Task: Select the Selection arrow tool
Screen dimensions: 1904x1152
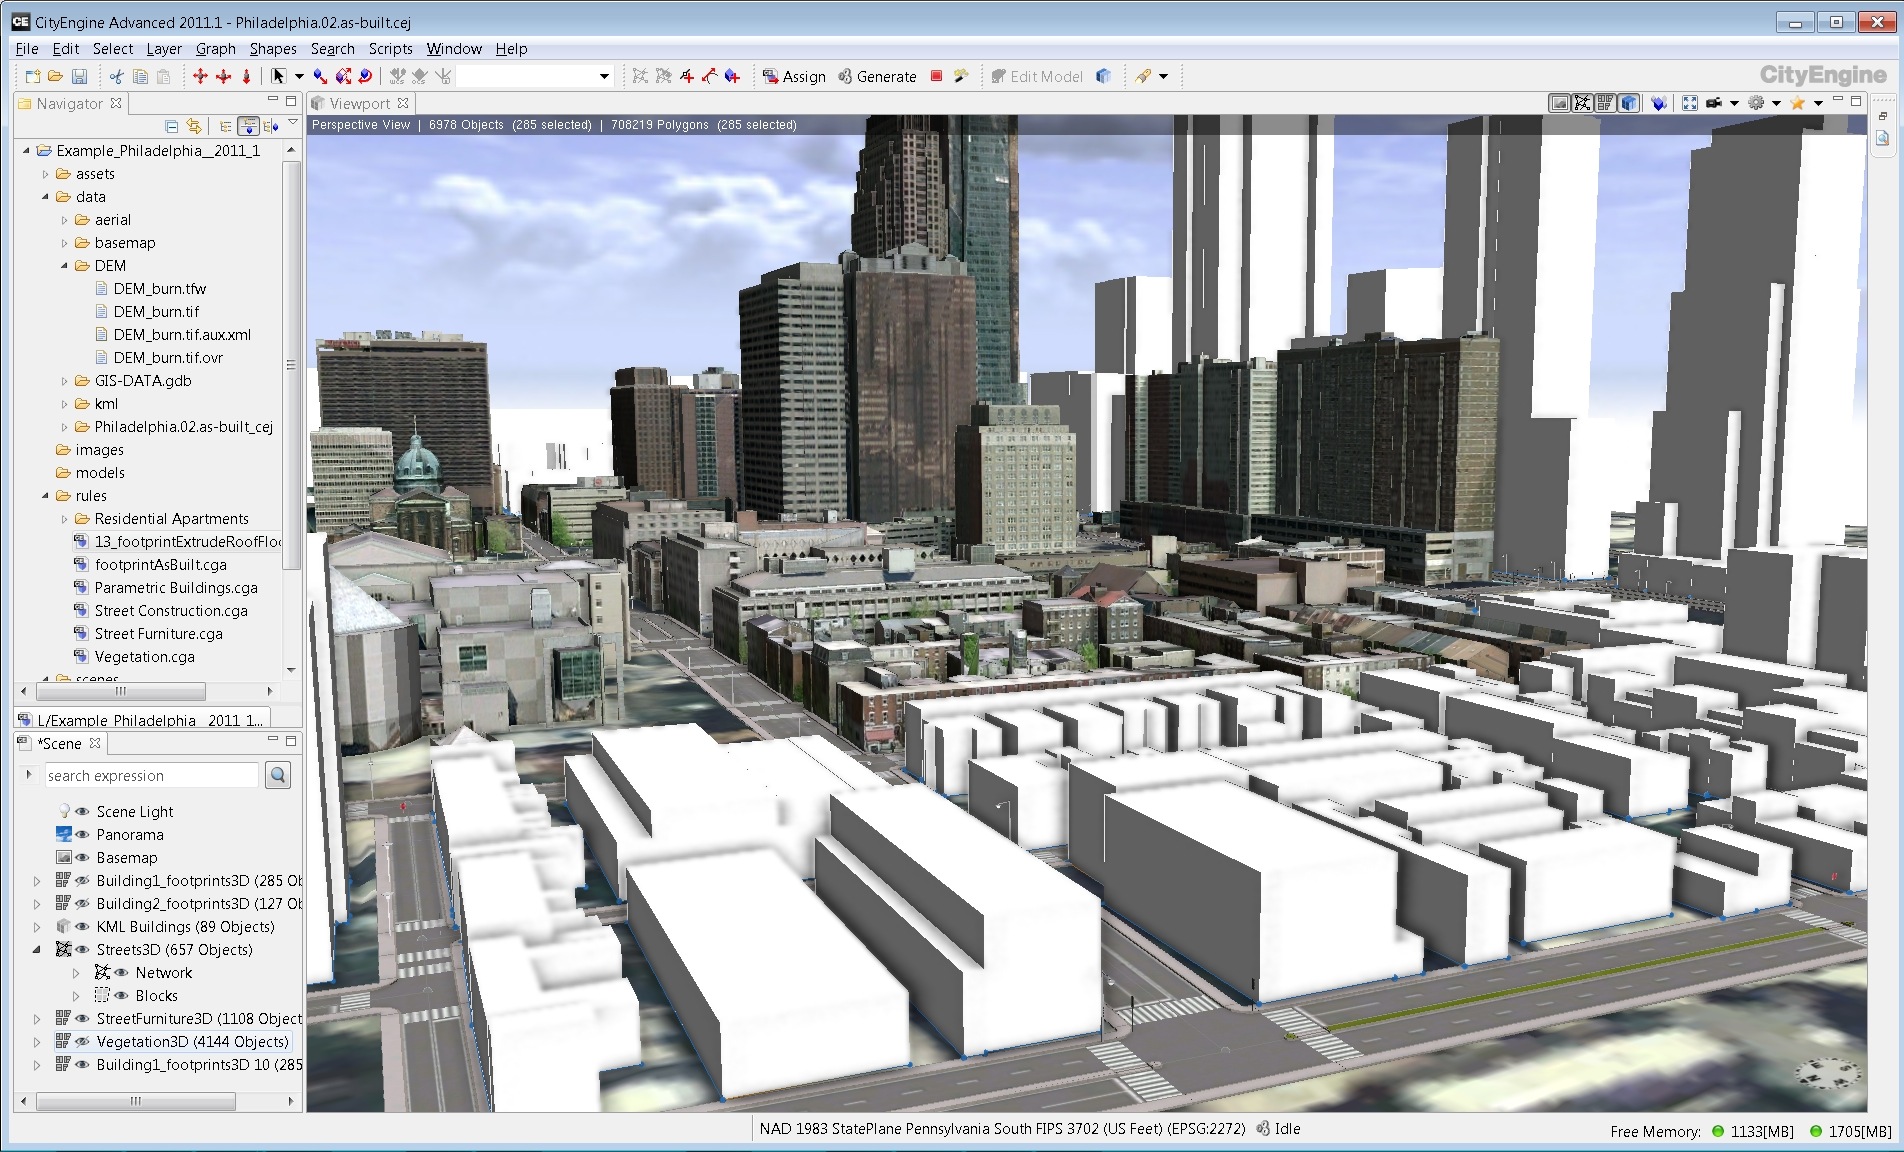Action: (x=278, y=76)
